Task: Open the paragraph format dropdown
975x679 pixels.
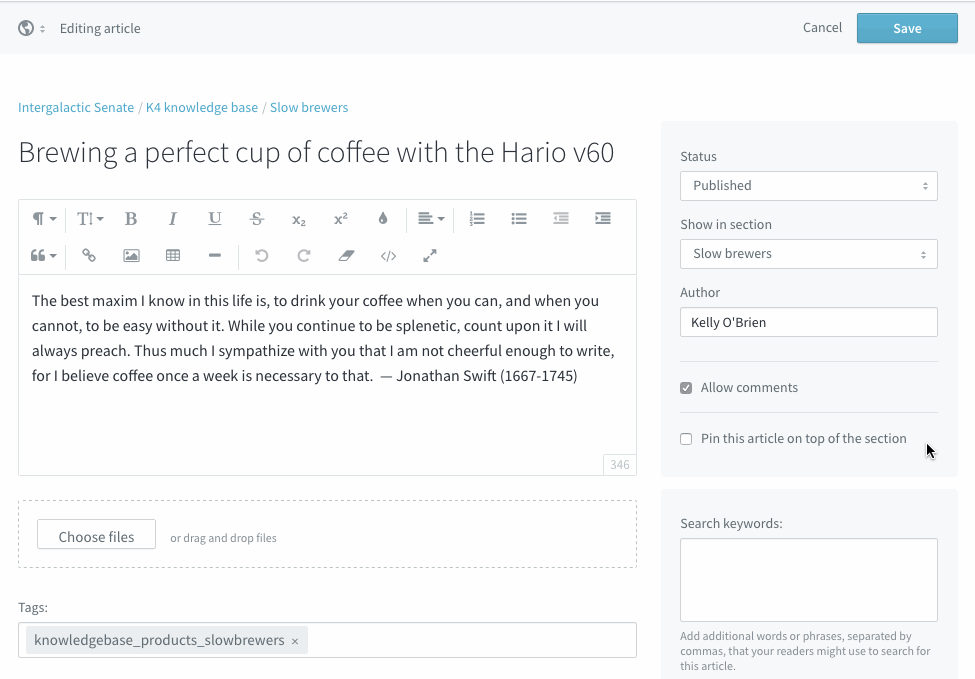Action: point(44,219)
